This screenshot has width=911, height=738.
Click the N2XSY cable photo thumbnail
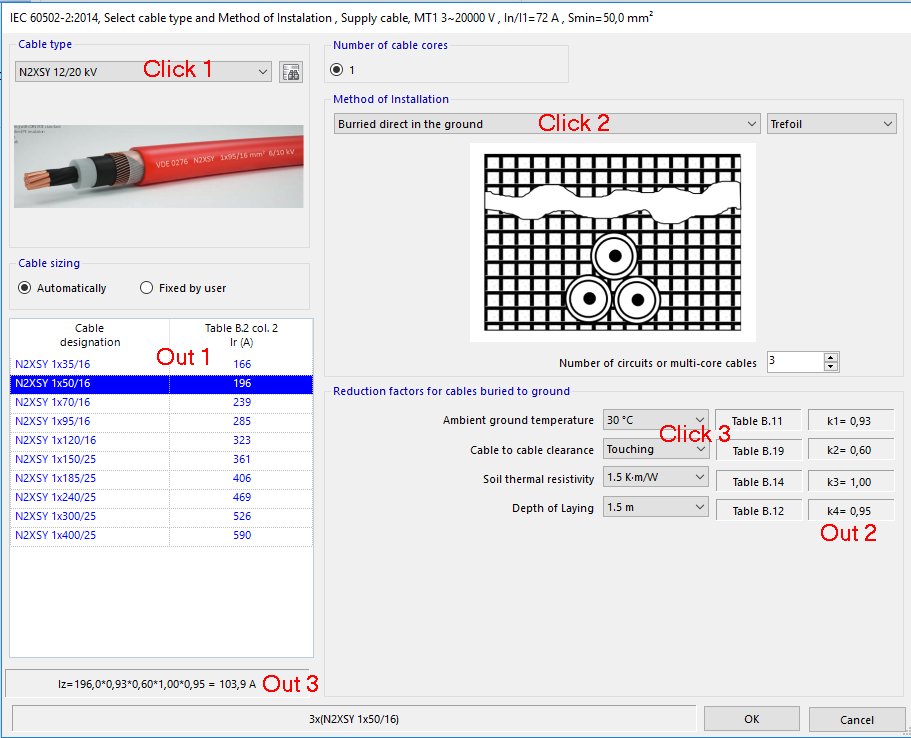tap(159, 166)
